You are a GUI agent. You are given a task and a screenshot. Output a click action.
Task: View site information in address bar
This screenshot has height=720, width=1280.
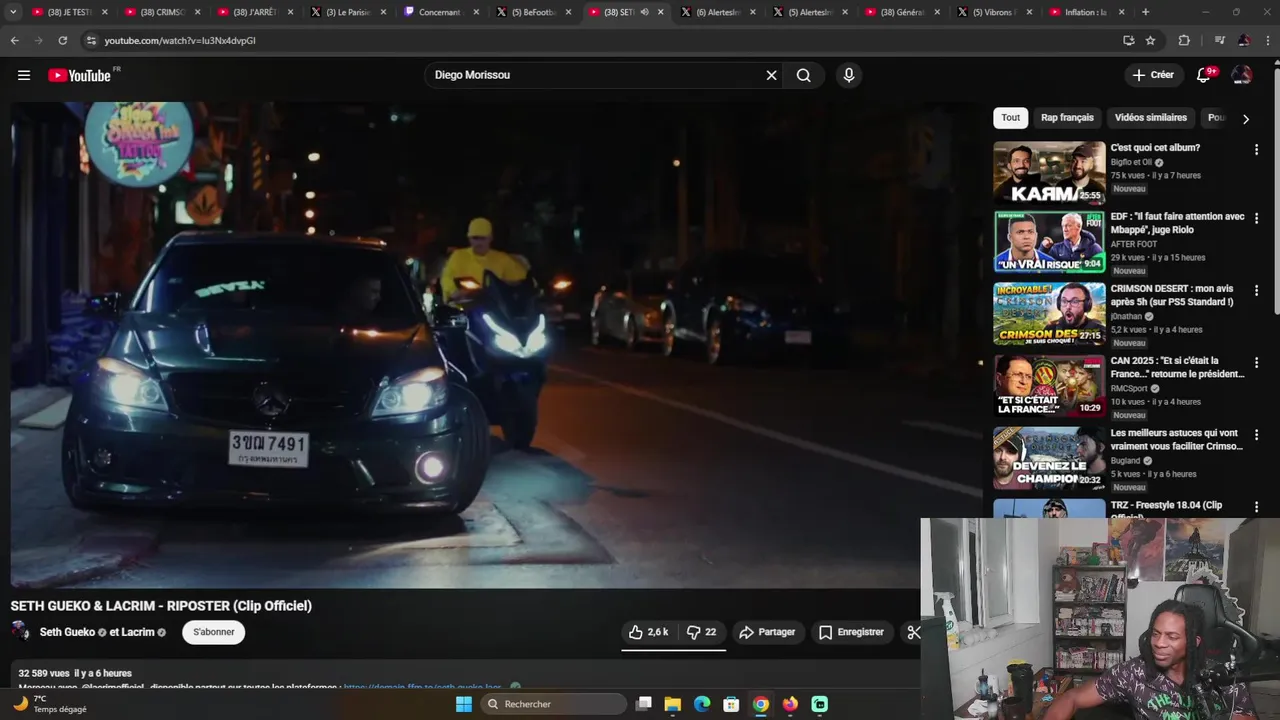pos(91,40)
